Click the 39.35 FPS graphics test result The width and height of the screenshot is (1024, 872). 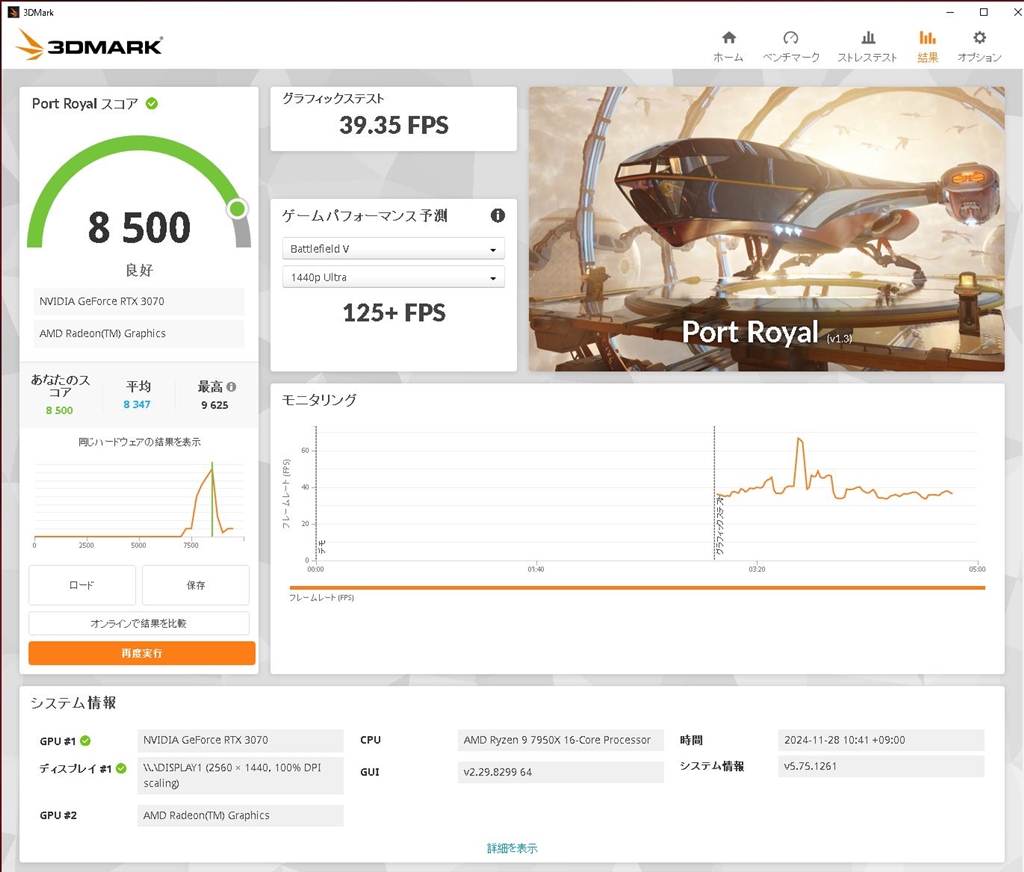coord(394,125)
